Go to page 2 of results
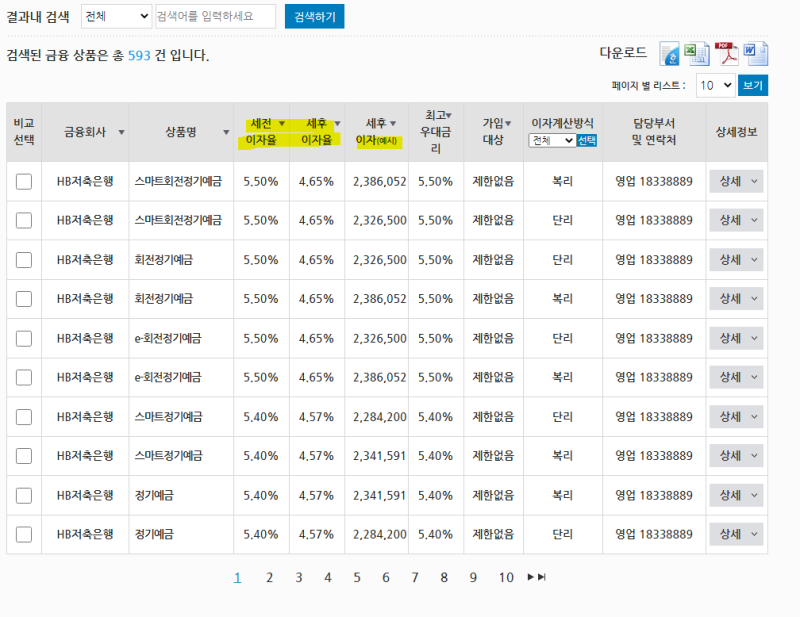800x617 pixels. [x=269, y=577]
